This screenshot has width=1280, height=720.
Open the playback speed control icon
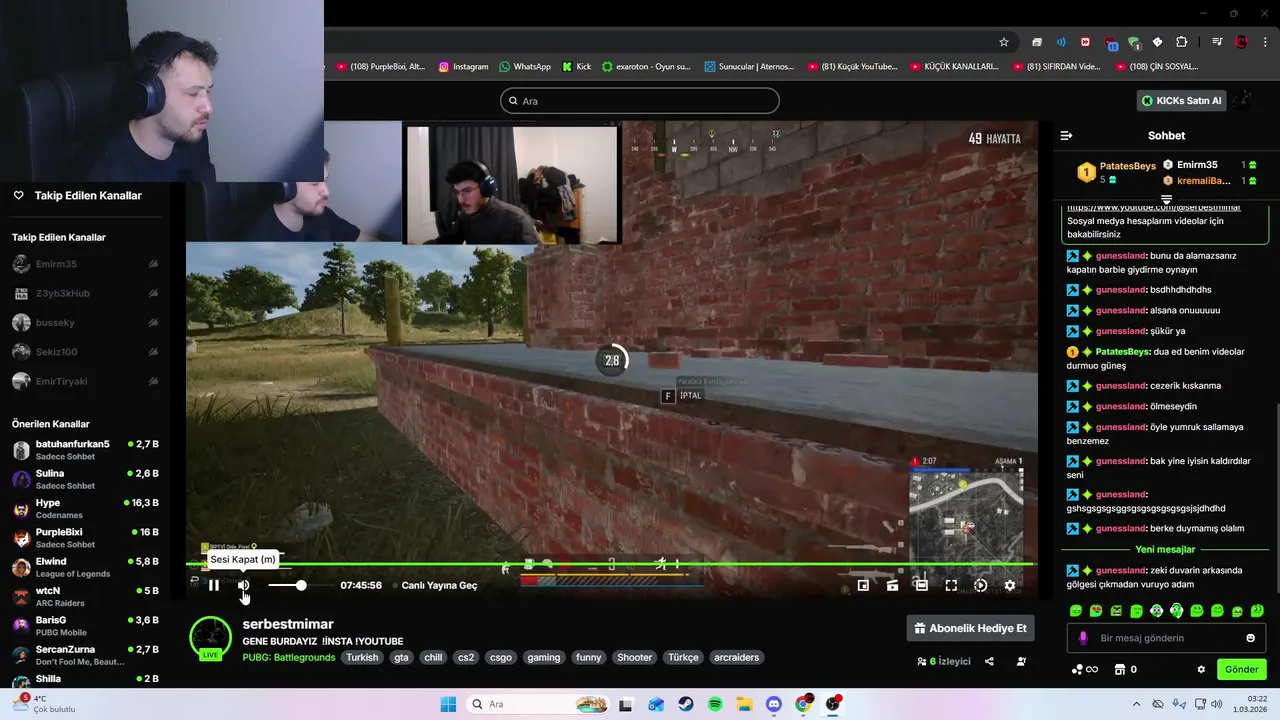click(980, 585)
